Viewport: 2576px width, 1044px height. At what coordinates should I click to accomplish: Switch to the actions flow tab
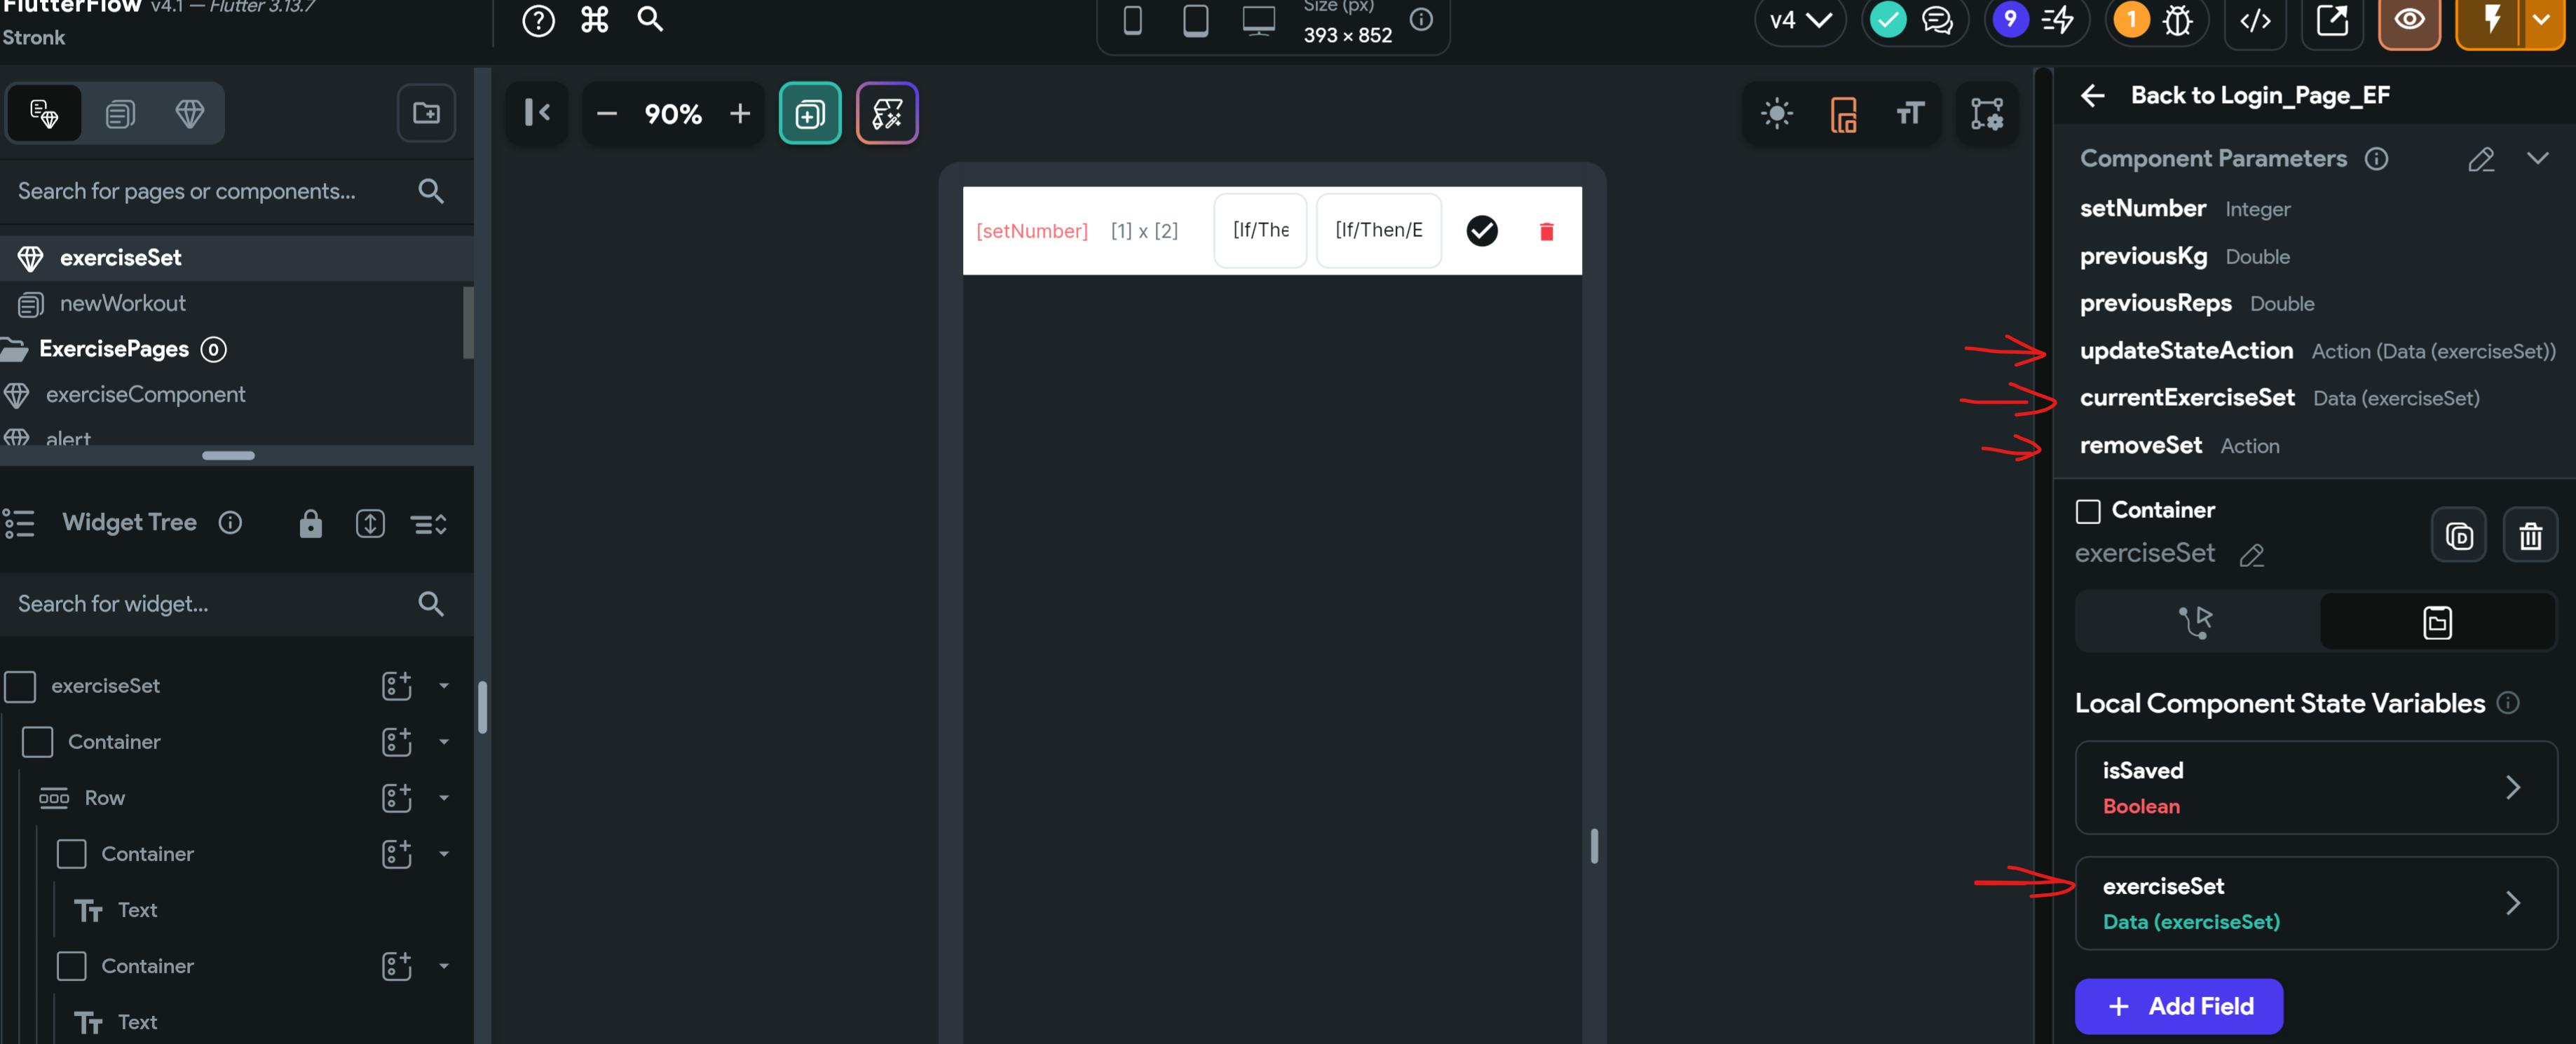(2196, 622)
